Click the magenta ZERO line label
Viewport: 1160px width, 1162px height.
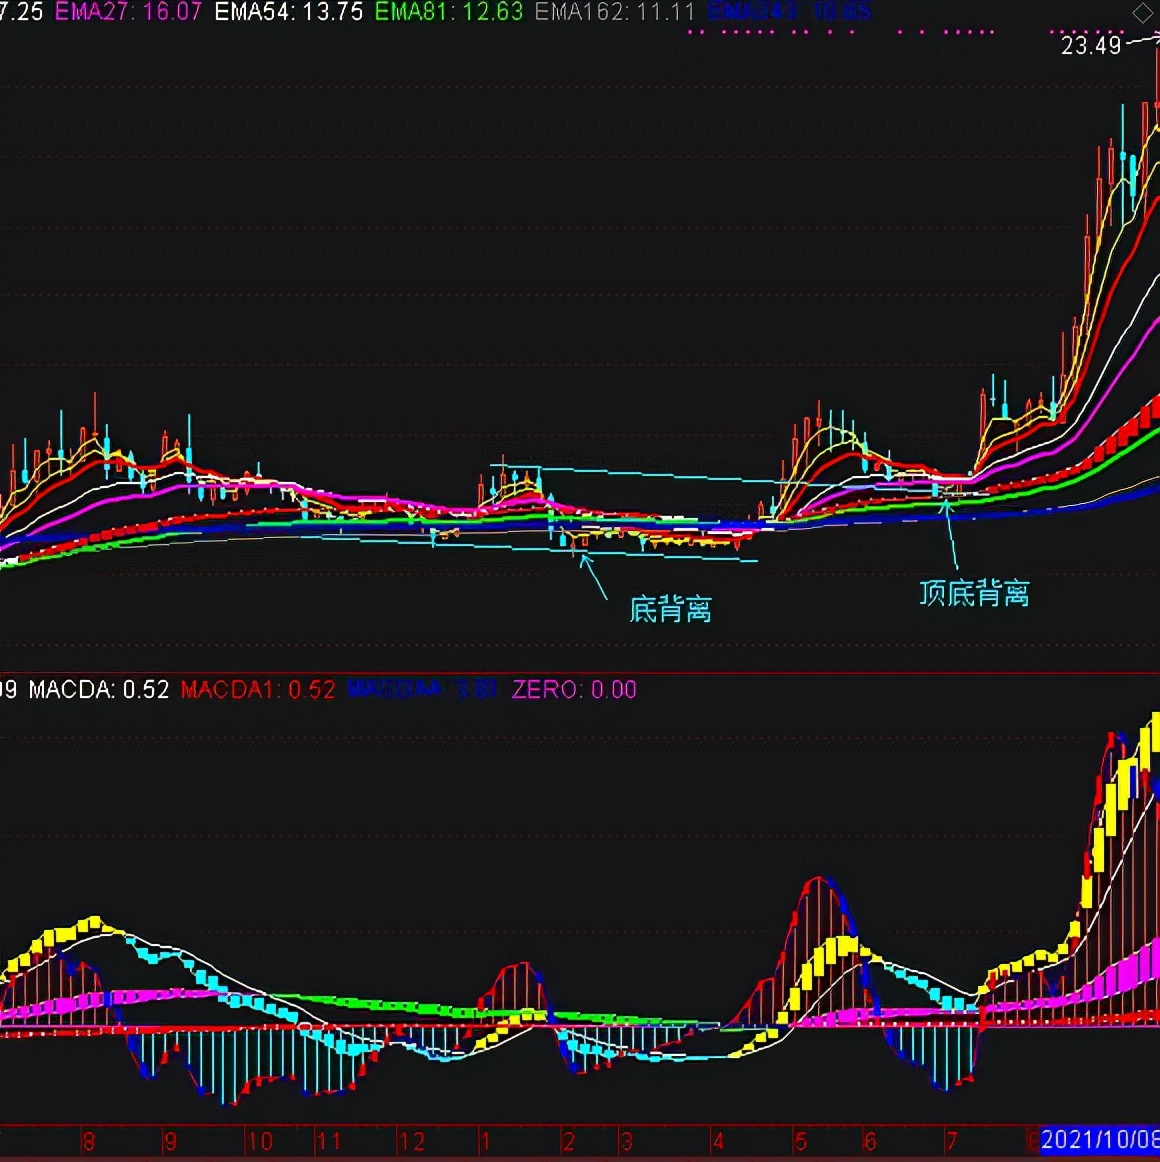click(574, 689)
